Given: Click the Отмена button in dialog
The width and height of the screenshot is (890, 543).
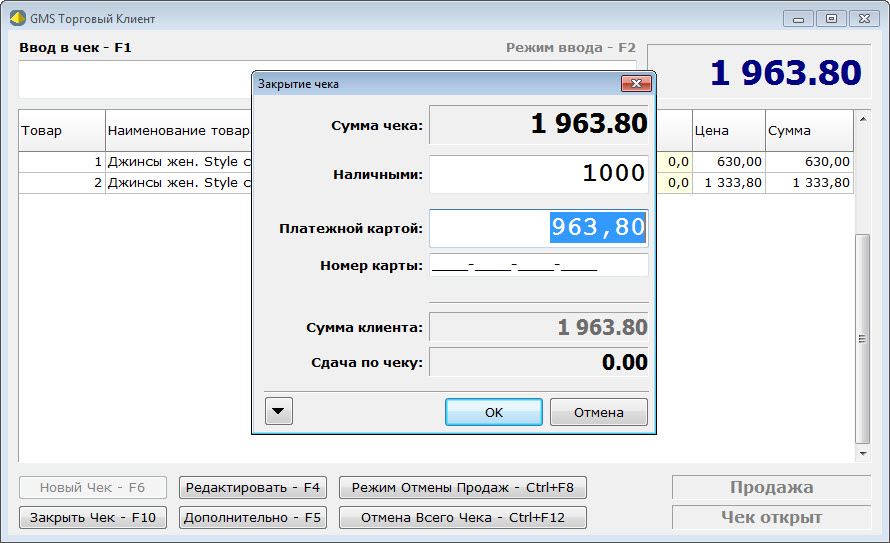Looking at the screenshot, I should pos(599,412).
